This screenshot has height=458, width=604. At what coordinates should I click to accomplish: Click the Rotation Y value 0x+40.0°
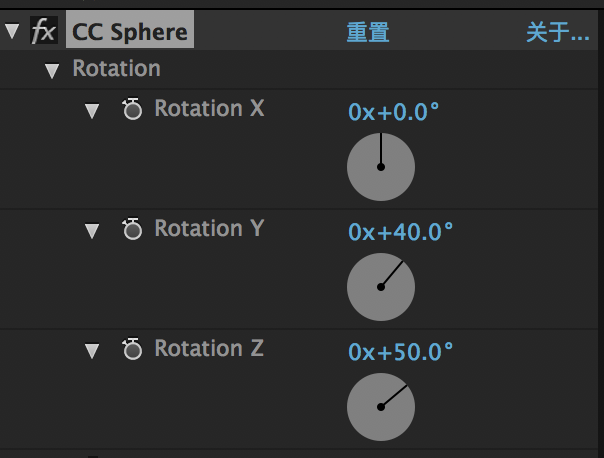click(x=400, y=232)
